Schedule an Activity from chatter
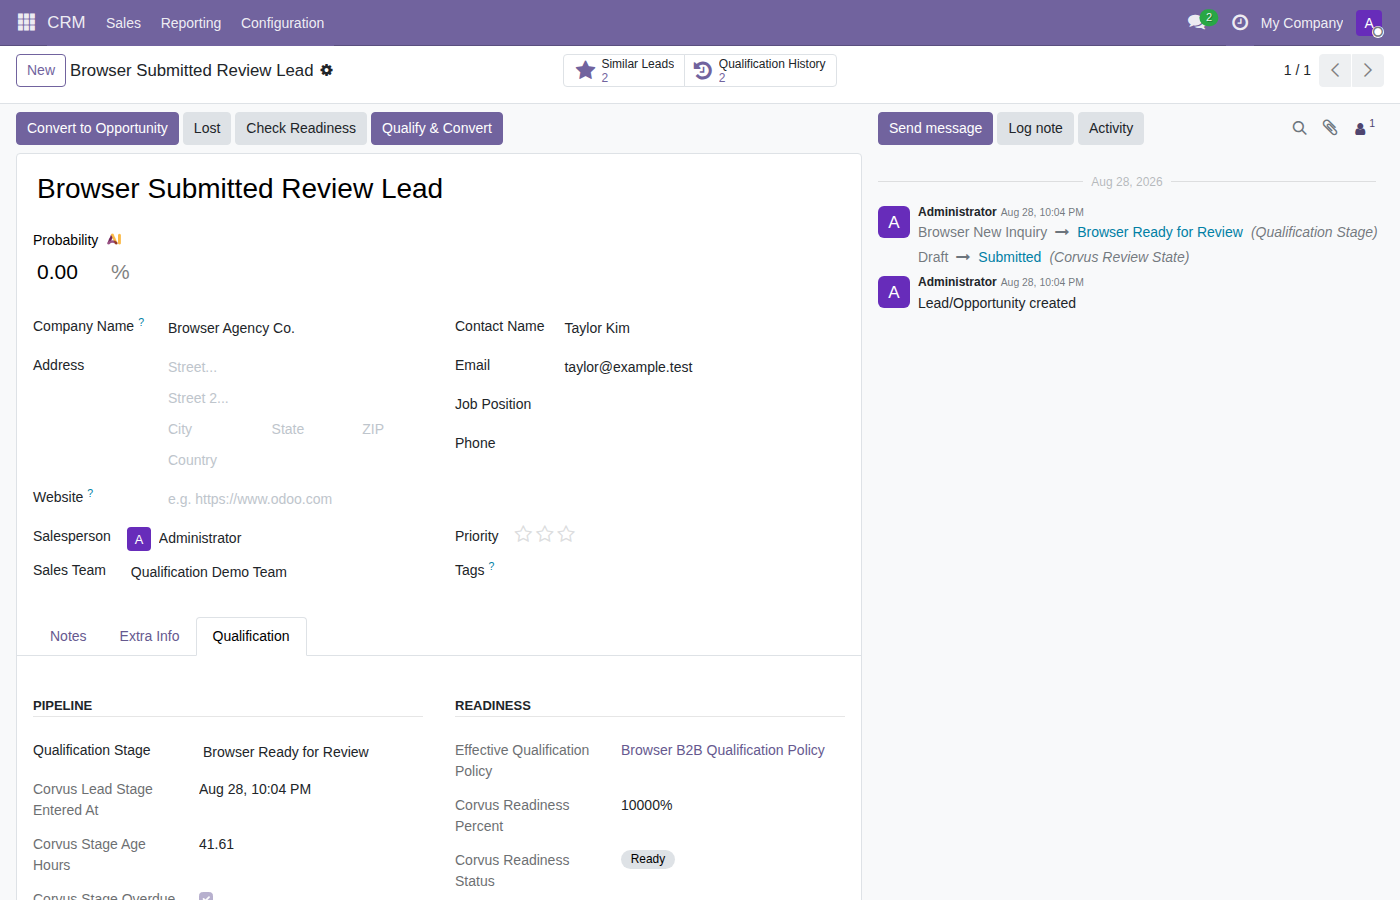 tap(1111, 128)
